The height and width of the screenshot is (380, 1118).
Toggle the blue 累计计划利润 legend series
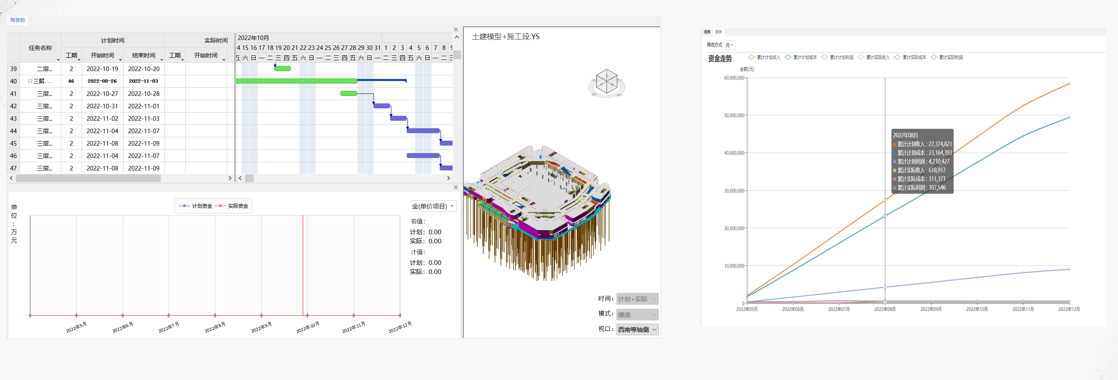click(839, 57)
